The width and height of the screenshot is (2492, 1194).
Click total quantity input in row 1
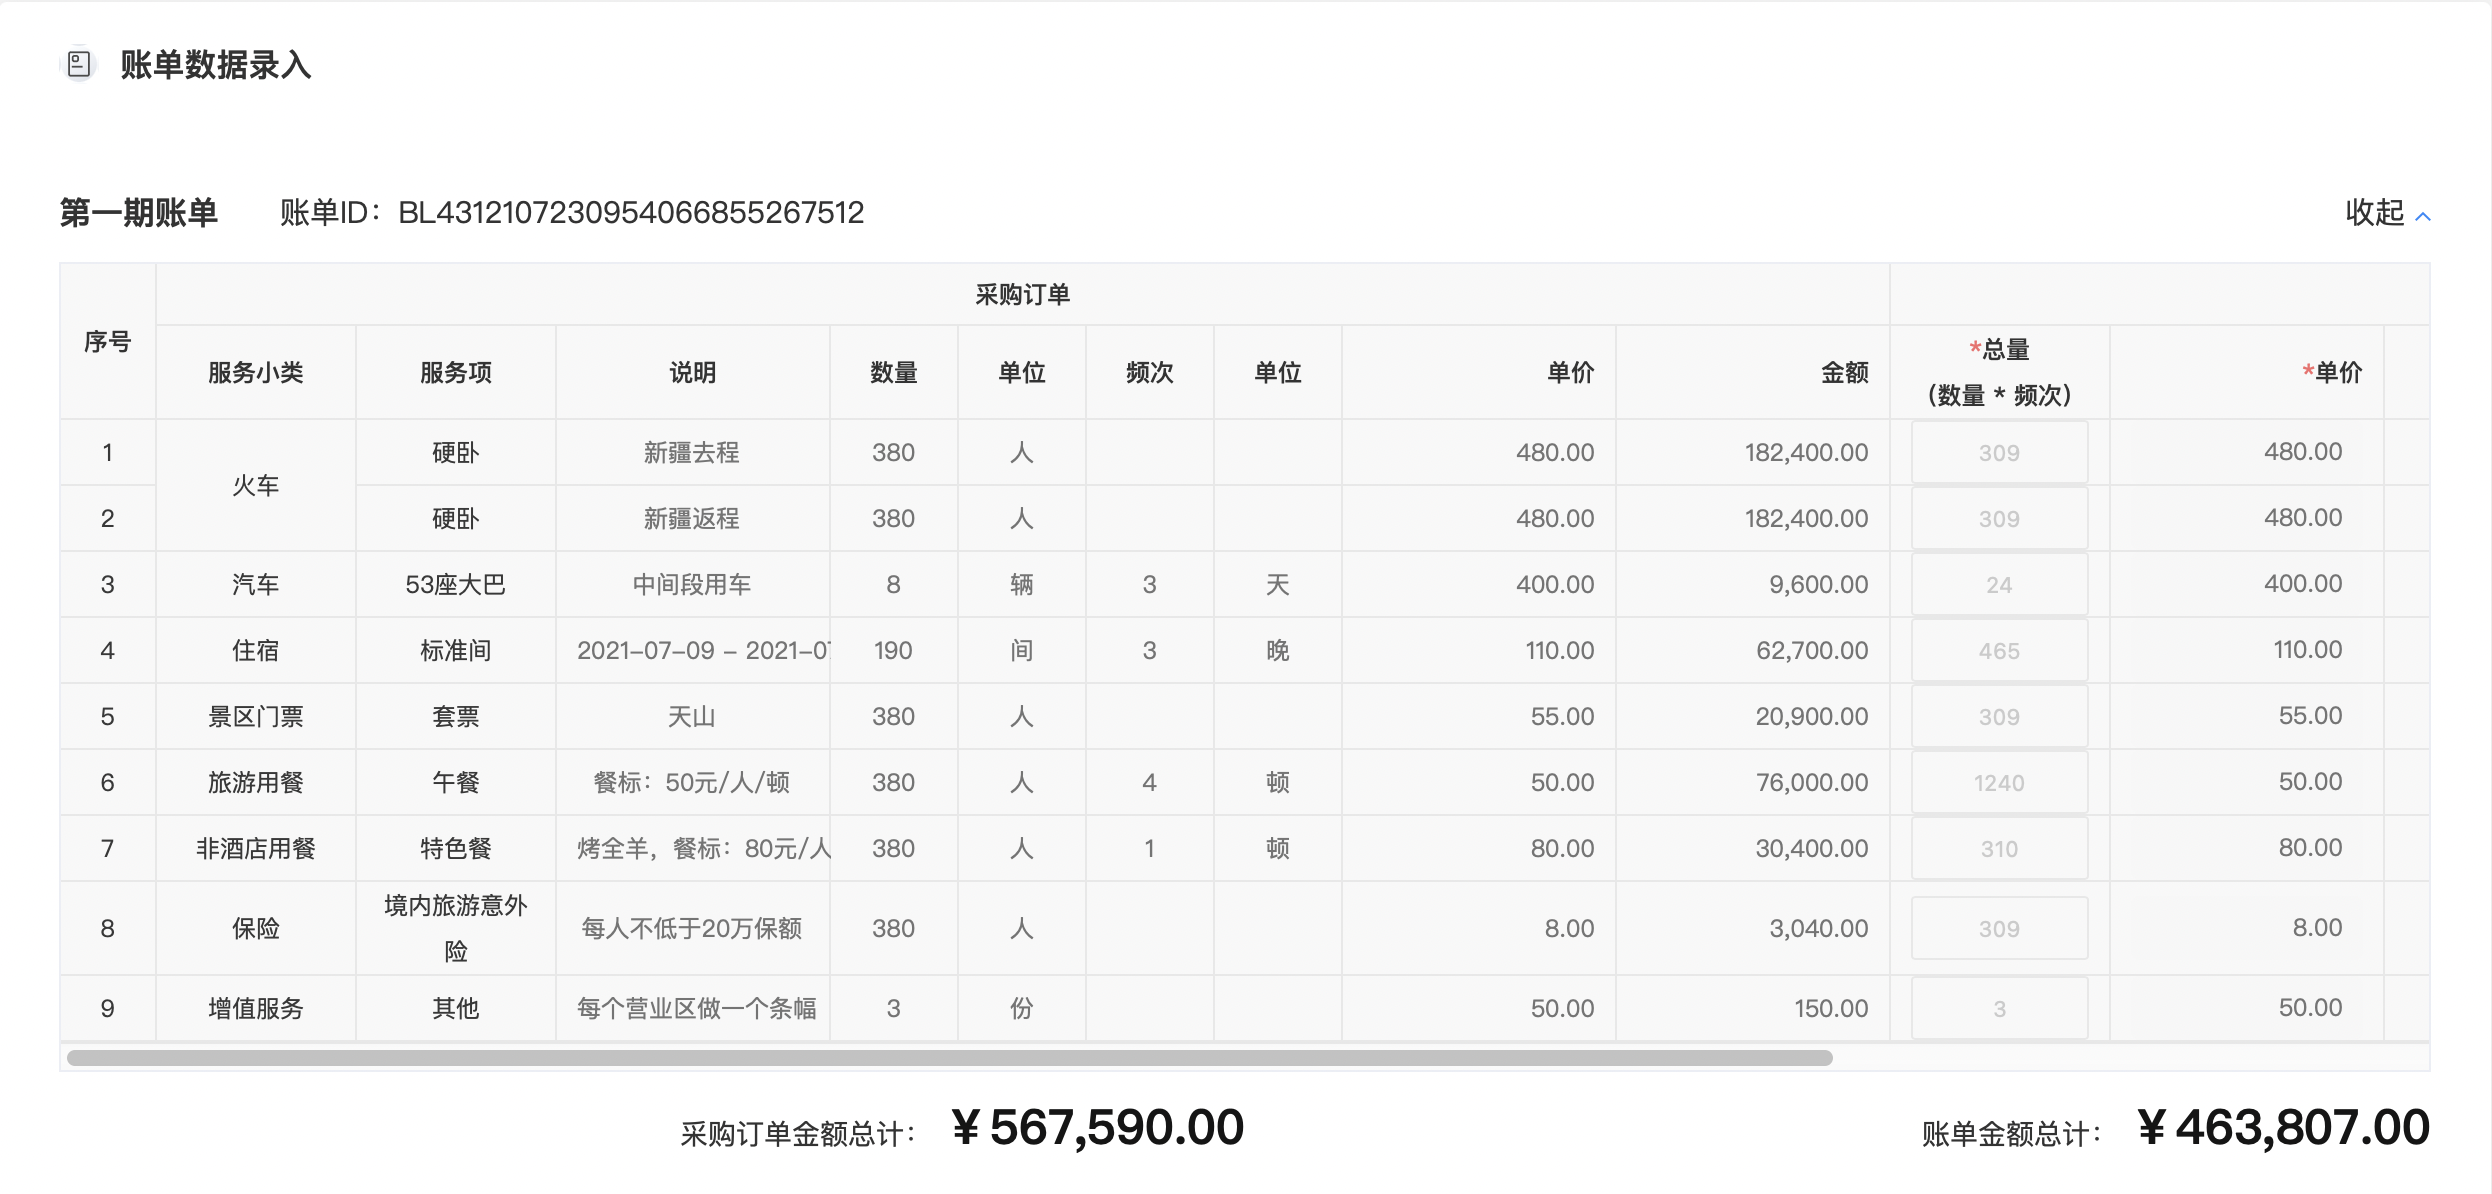1999,453
